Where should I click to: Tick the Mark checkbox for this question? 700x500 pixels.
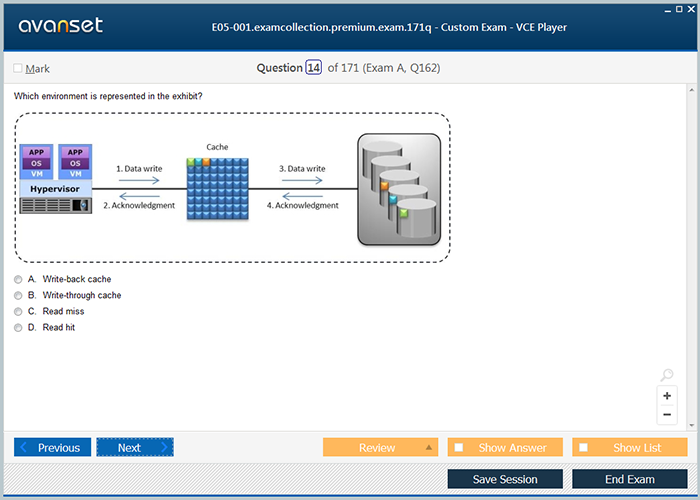18,69
